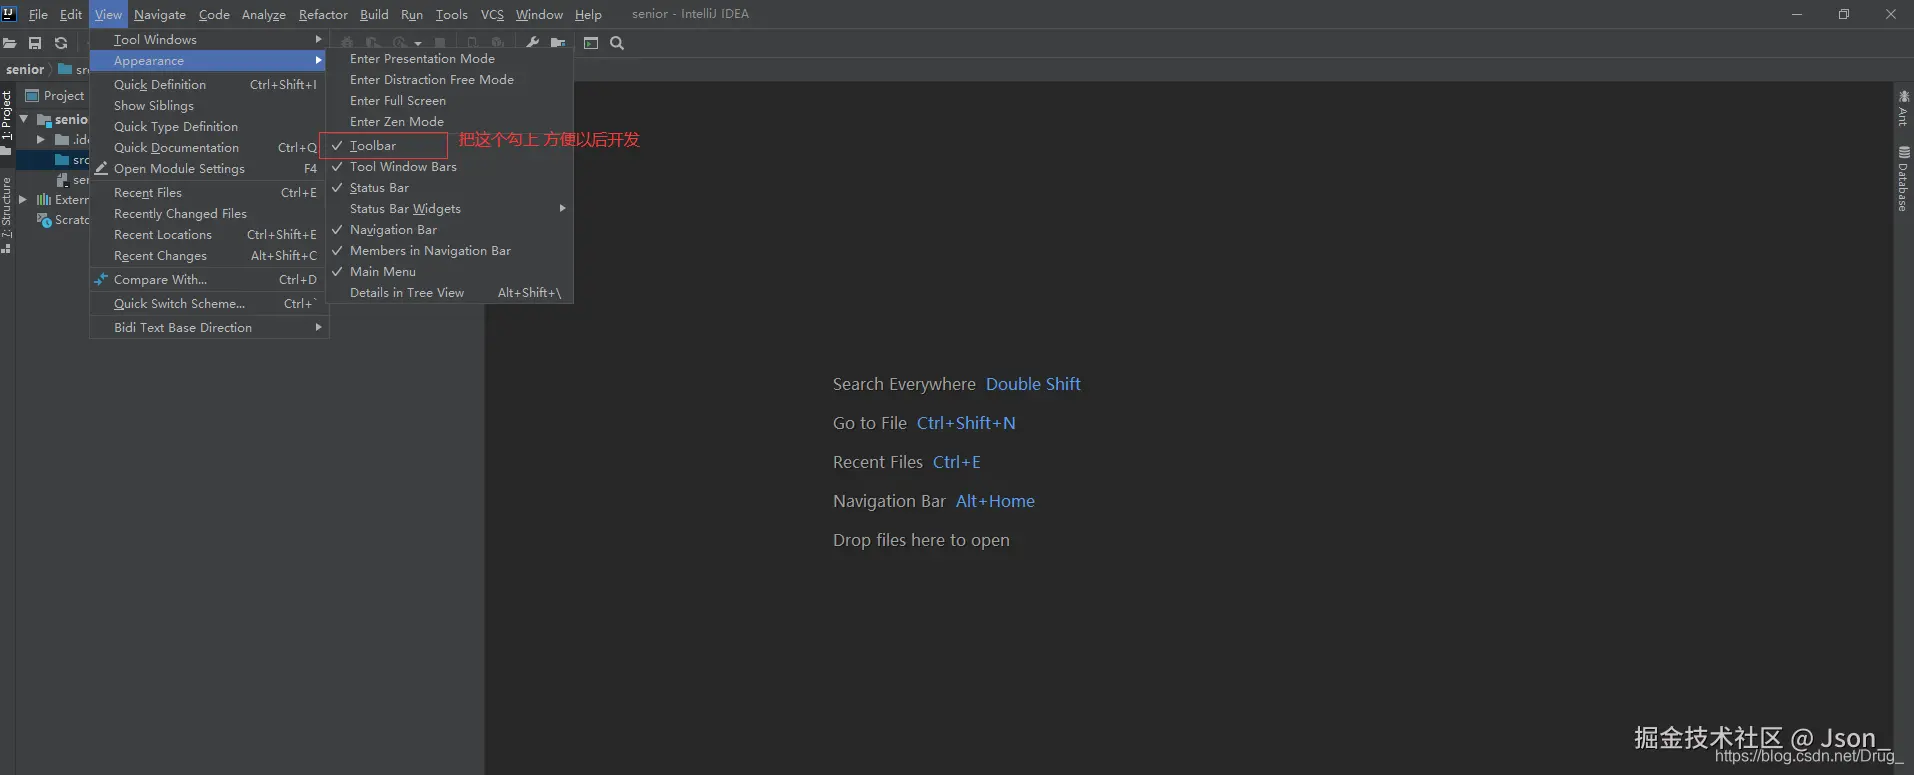Select Quick Definition menu entry
This screenshot has width=1914, height=775.
pyautogui.click(x=209, y=85)
